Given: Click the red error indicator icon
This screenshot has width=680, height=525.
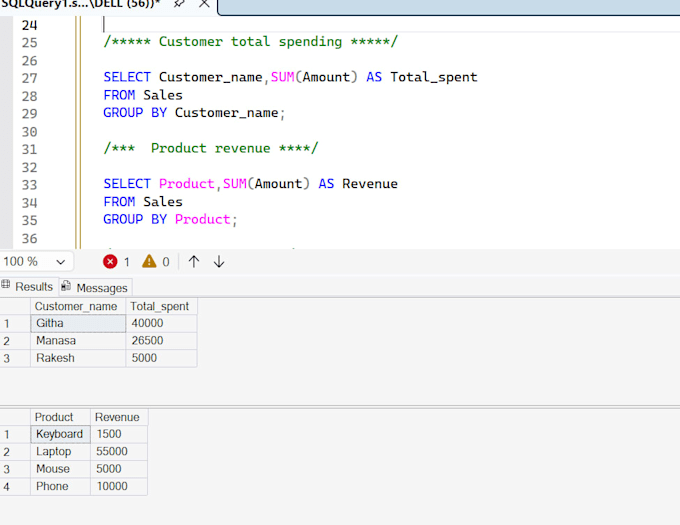Looking at the screenshot, I should (110, 261).
